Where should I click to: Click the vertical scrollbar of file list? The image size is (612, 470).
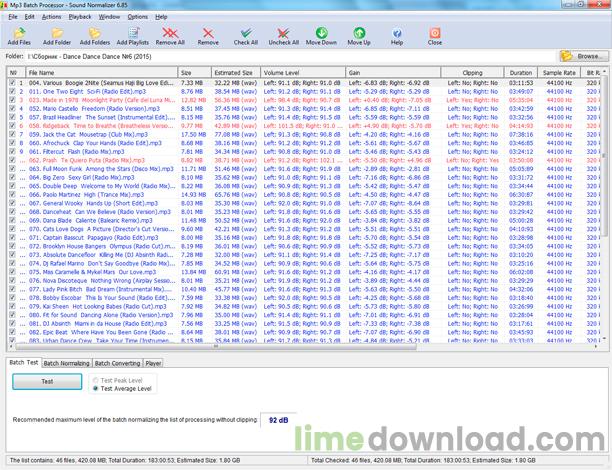[604, 156]
